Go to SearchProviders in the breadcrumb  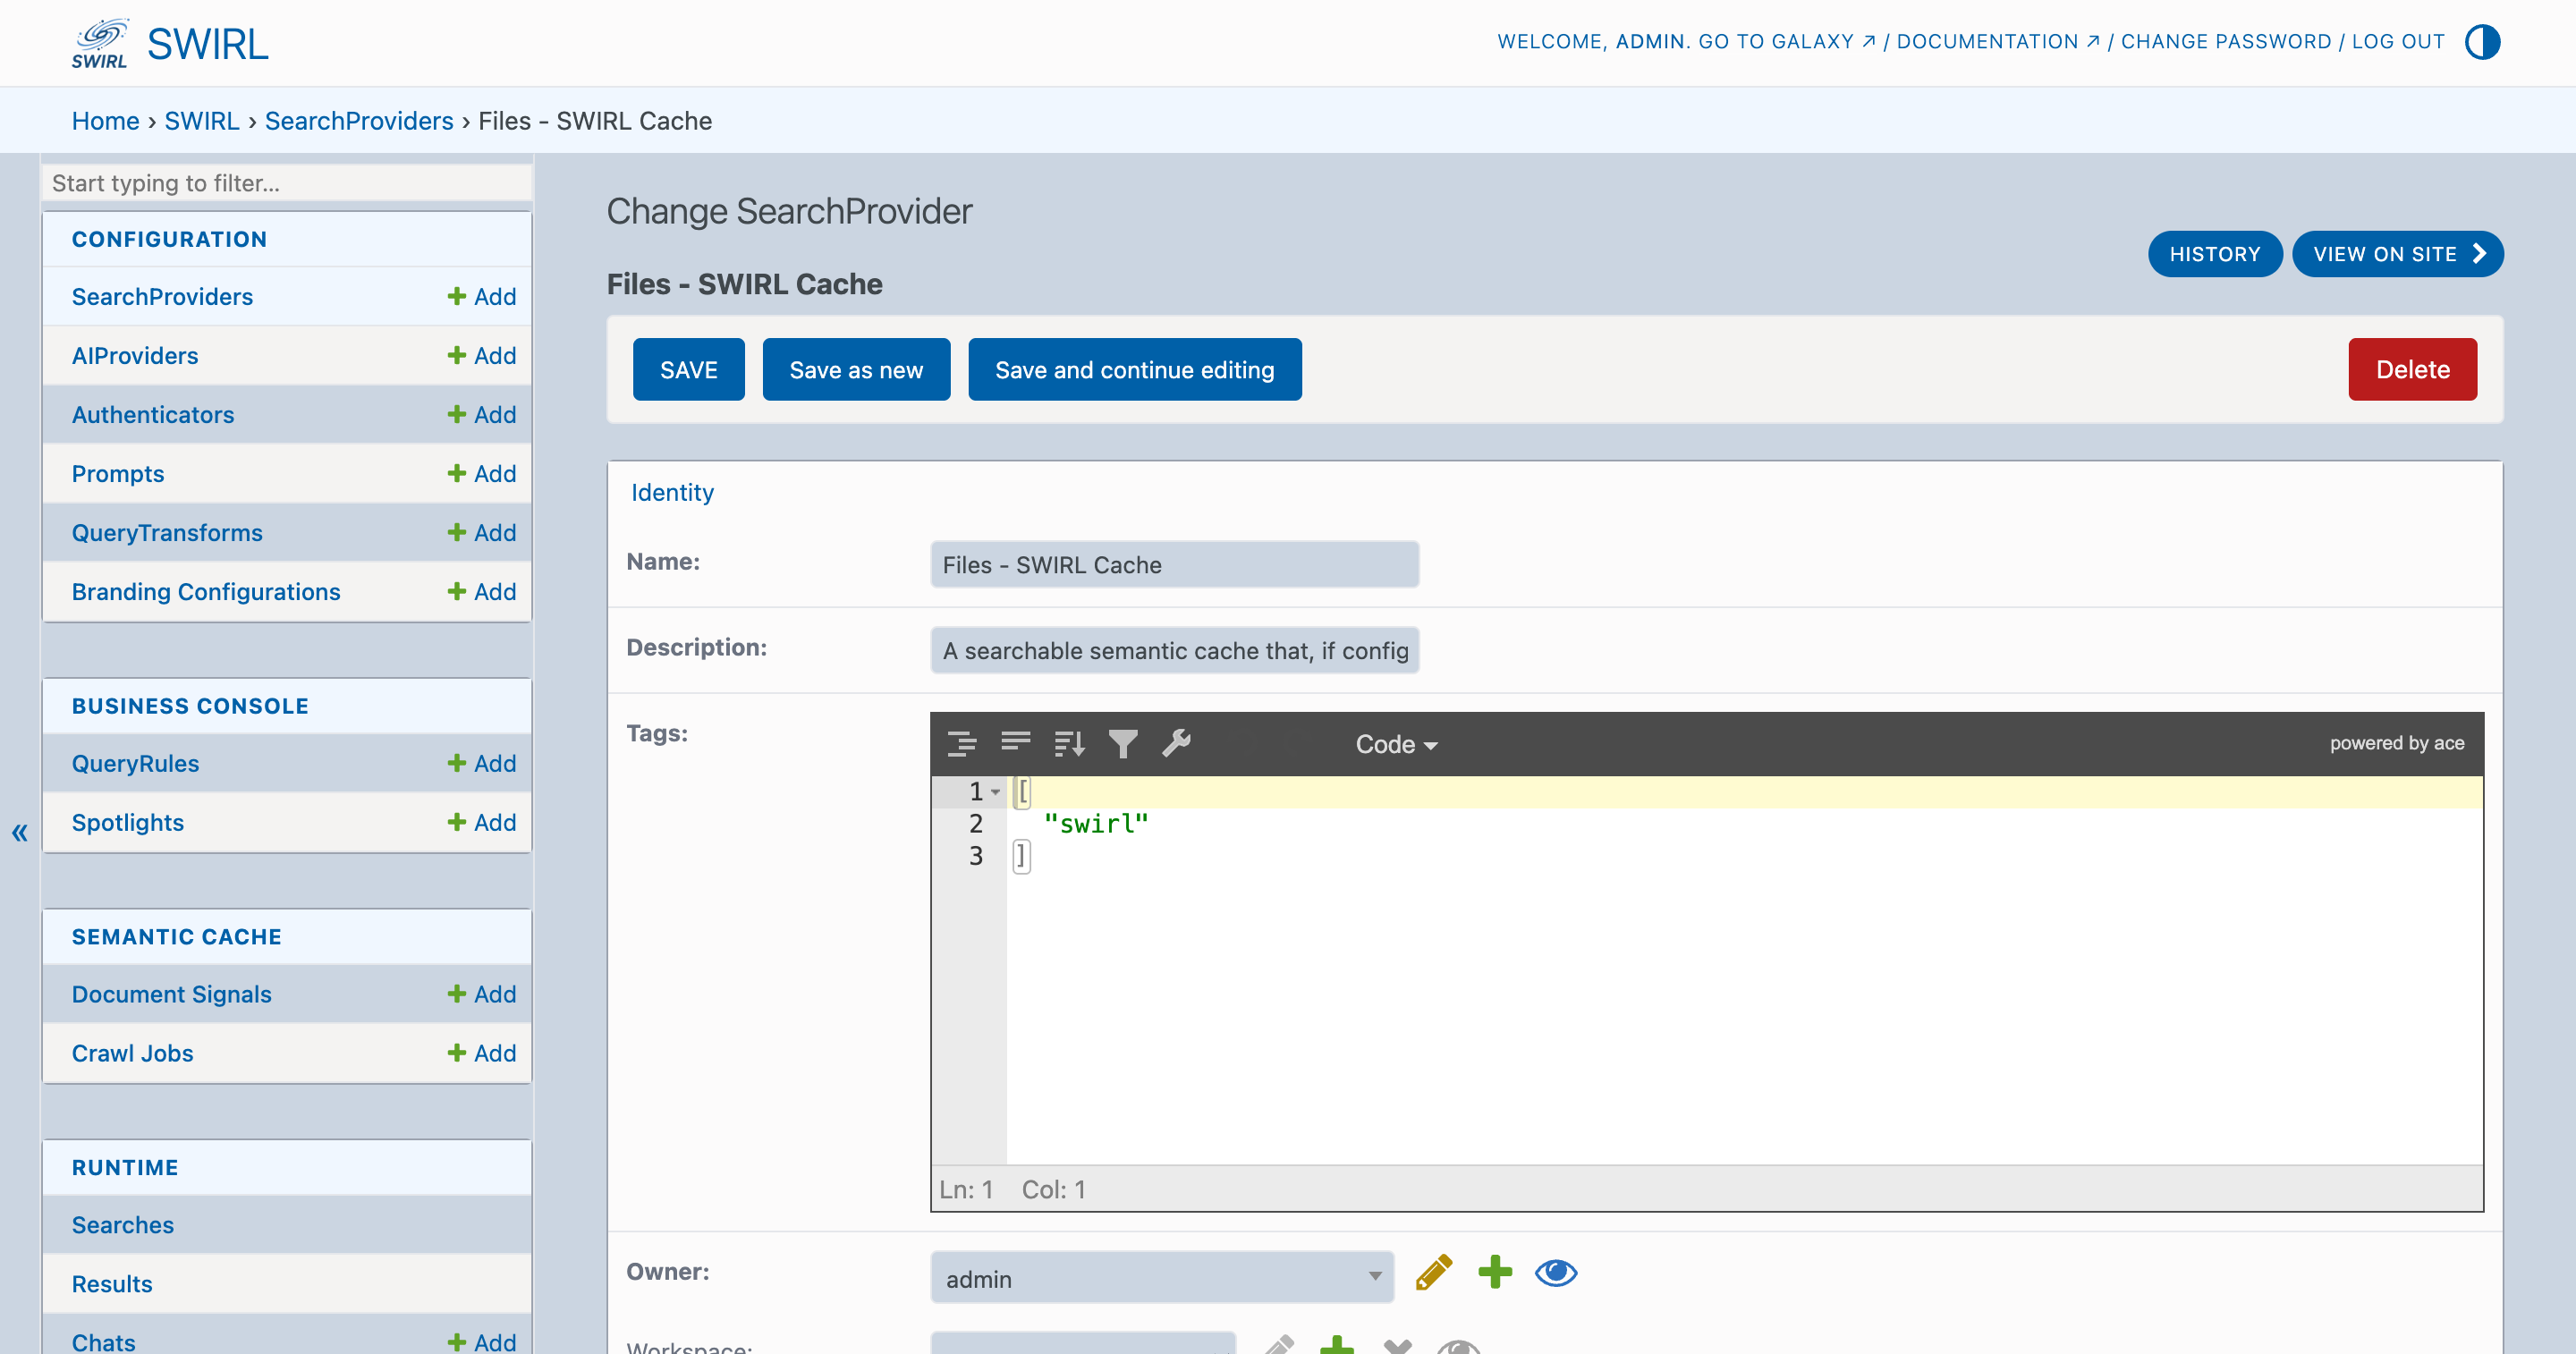359,121
